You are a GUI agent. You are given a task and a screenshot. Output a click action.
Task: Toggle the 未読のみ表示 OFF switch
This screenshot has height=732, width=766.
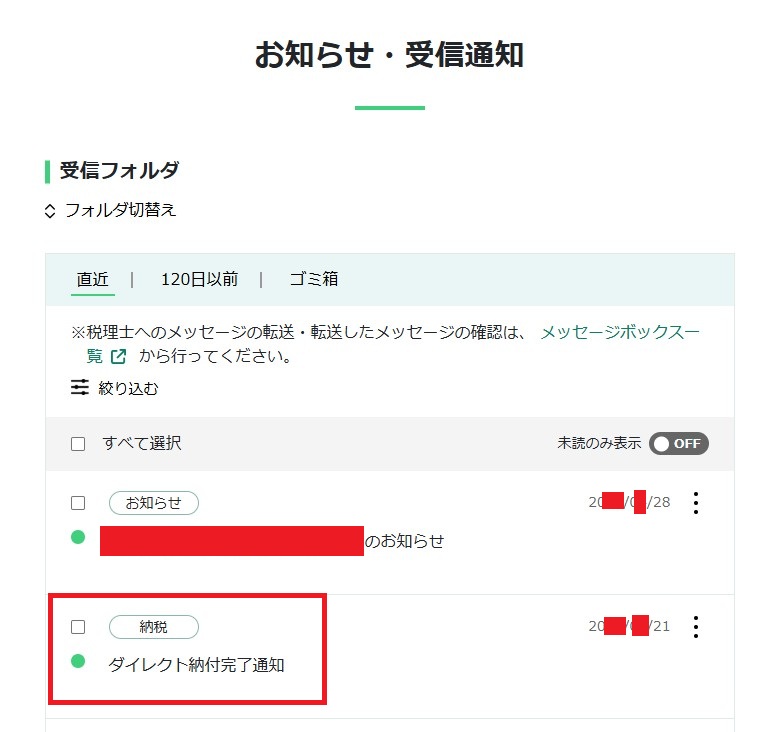pos(679,444)
